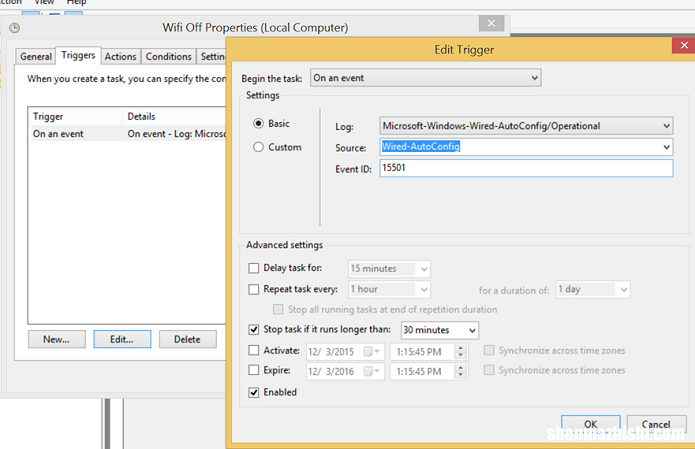Expand the Source dropdown list
Screen dimensions: 695x449
pos(666,147)
